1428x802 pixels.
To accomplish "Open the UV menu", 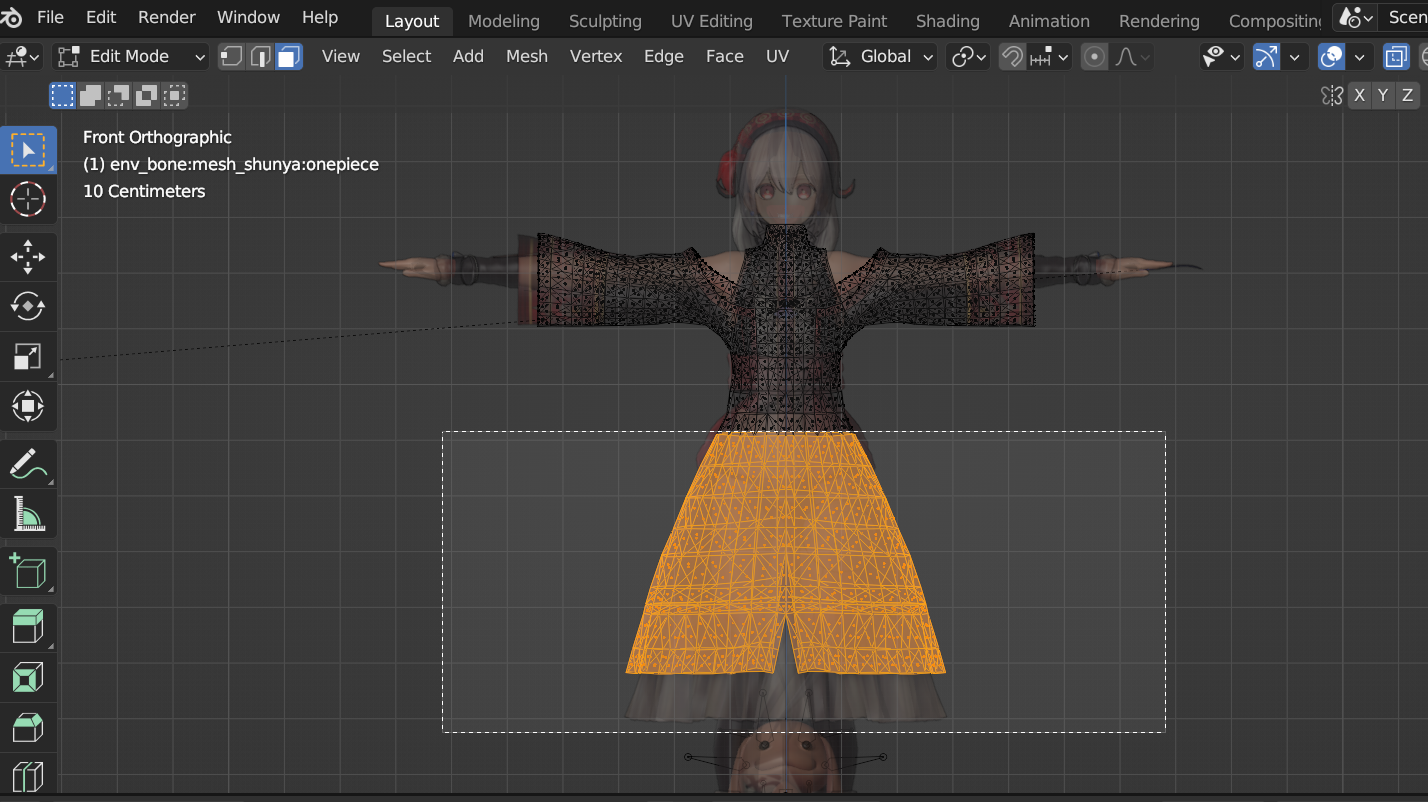I will pos(778,57).
